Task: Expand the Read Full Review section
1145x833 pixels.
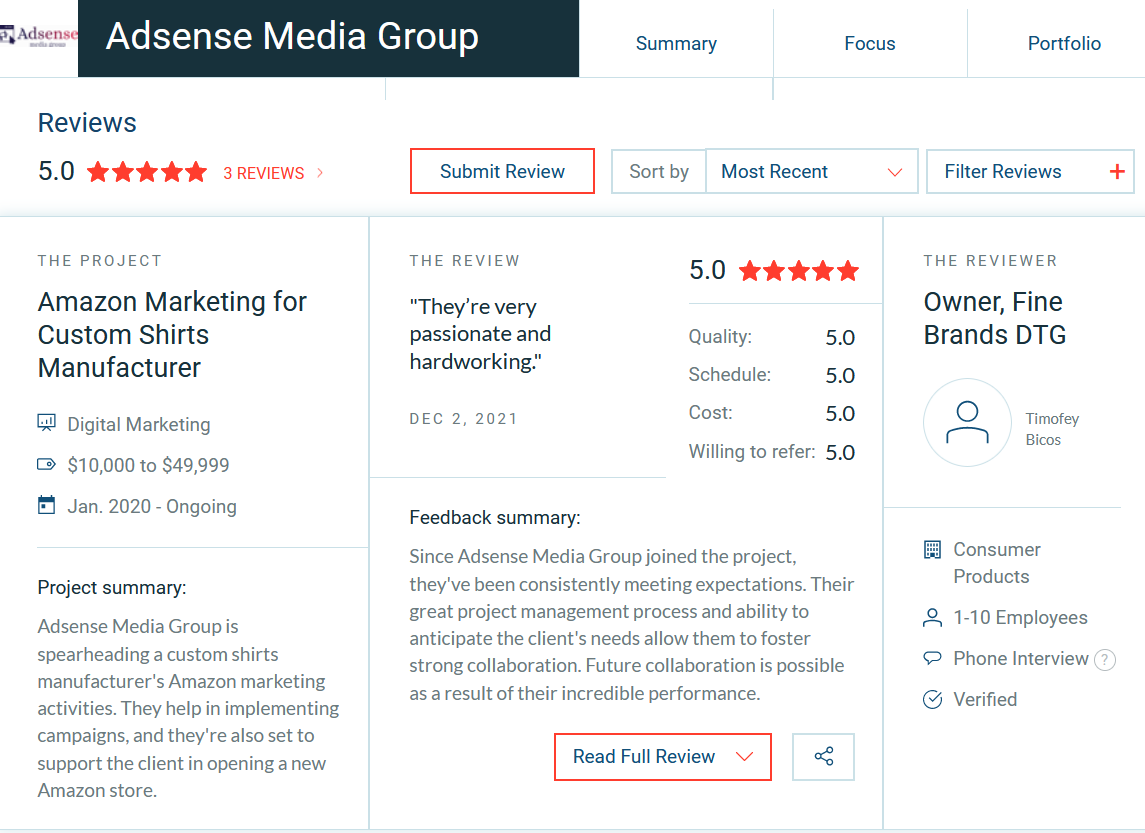Action: click(663, 757)
